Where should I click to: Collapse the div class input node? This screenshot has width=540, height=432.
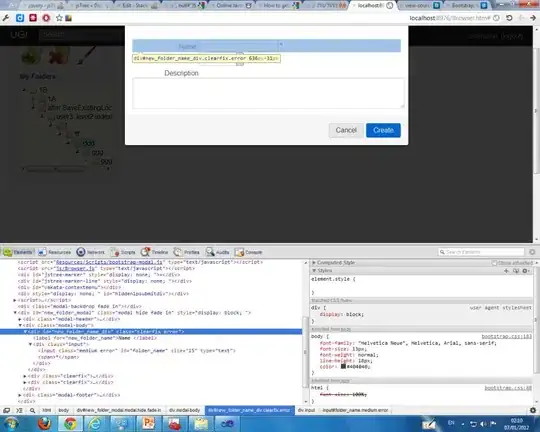pyautogui.click(x=30, y=344)
